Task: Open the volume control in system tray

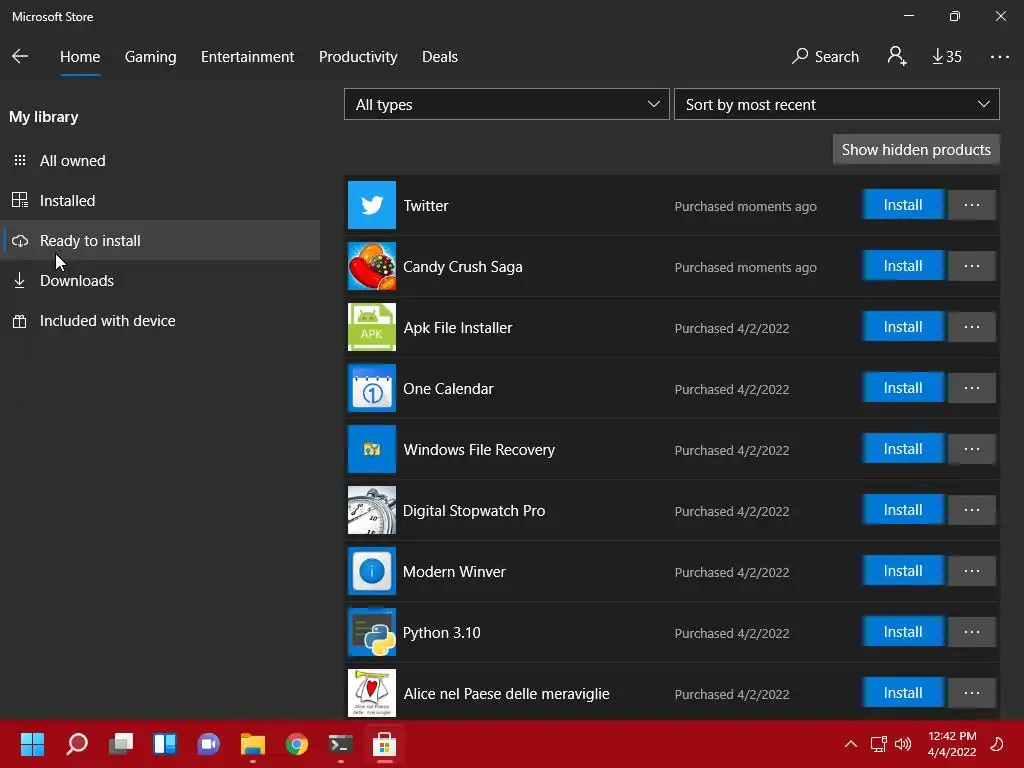Action: tap(903, 744)
